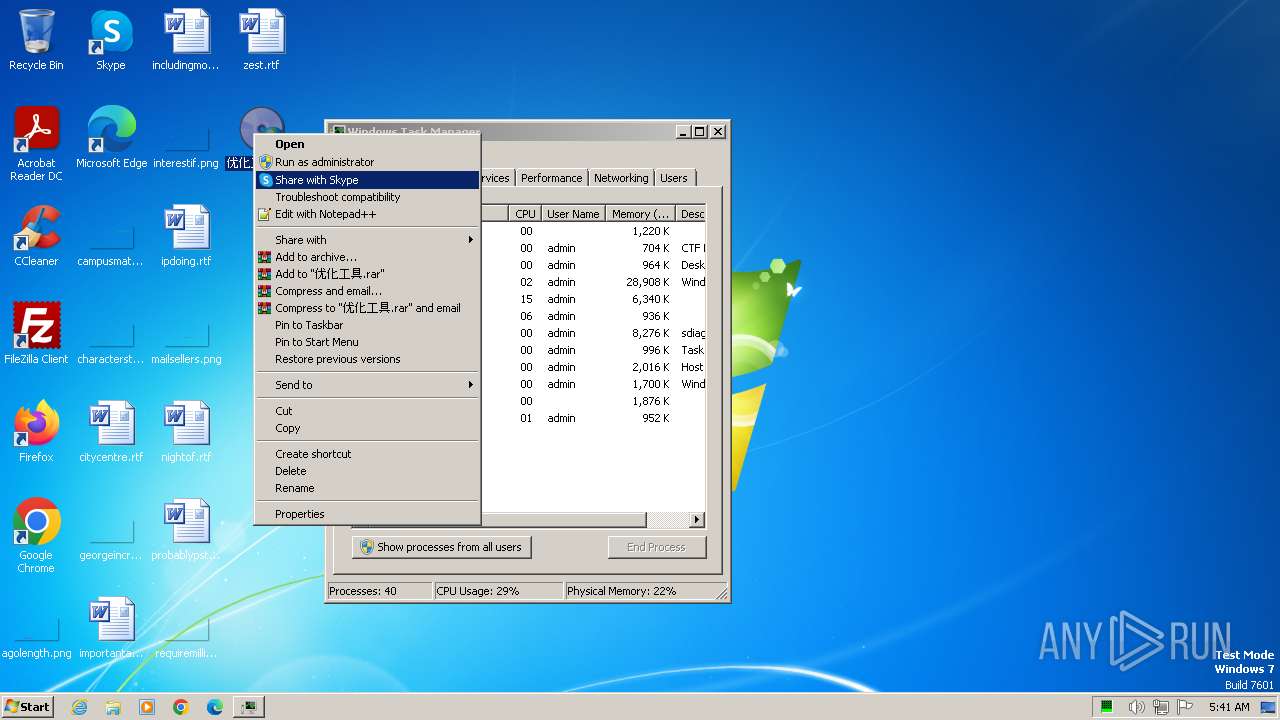The height and width of the screenshot is (720, 1280).
Task: Open the Firefox desktop shortcut
Action: (x=36, y=432)
